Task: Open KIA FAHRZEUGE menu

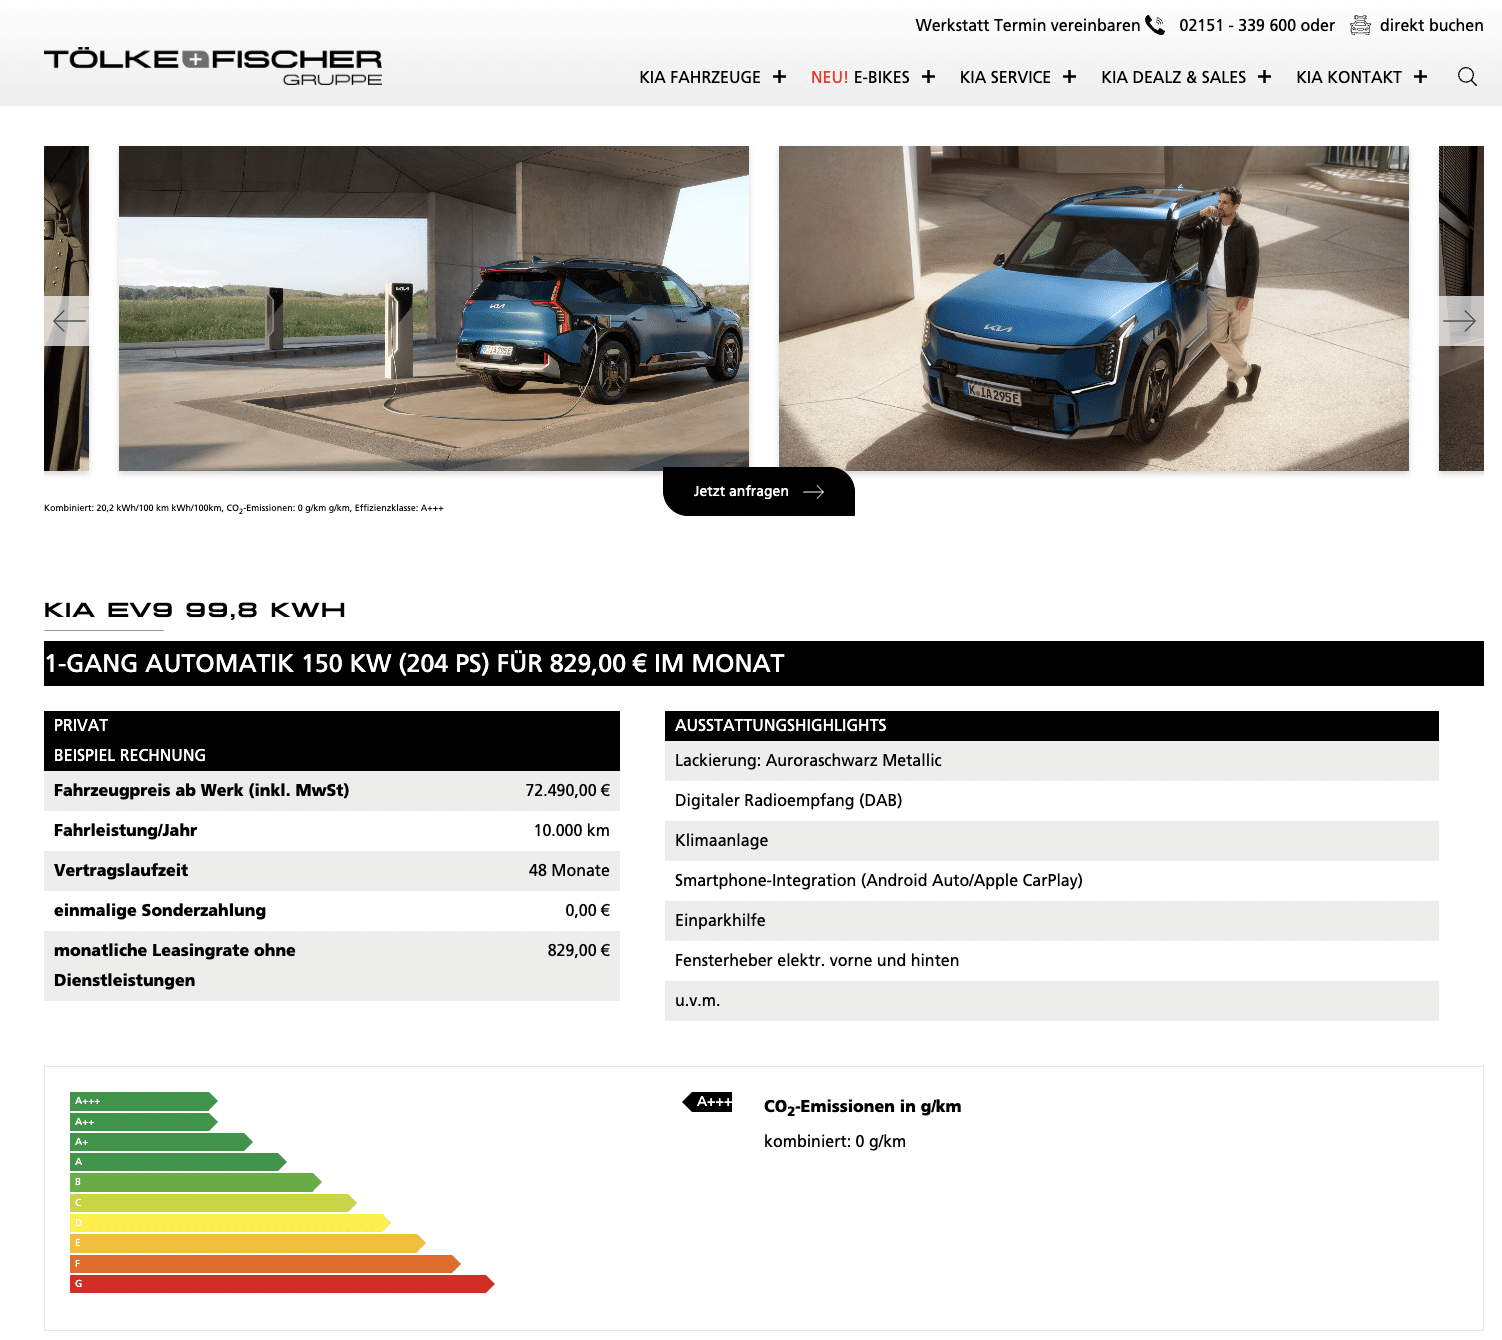Action: (700, 77)
